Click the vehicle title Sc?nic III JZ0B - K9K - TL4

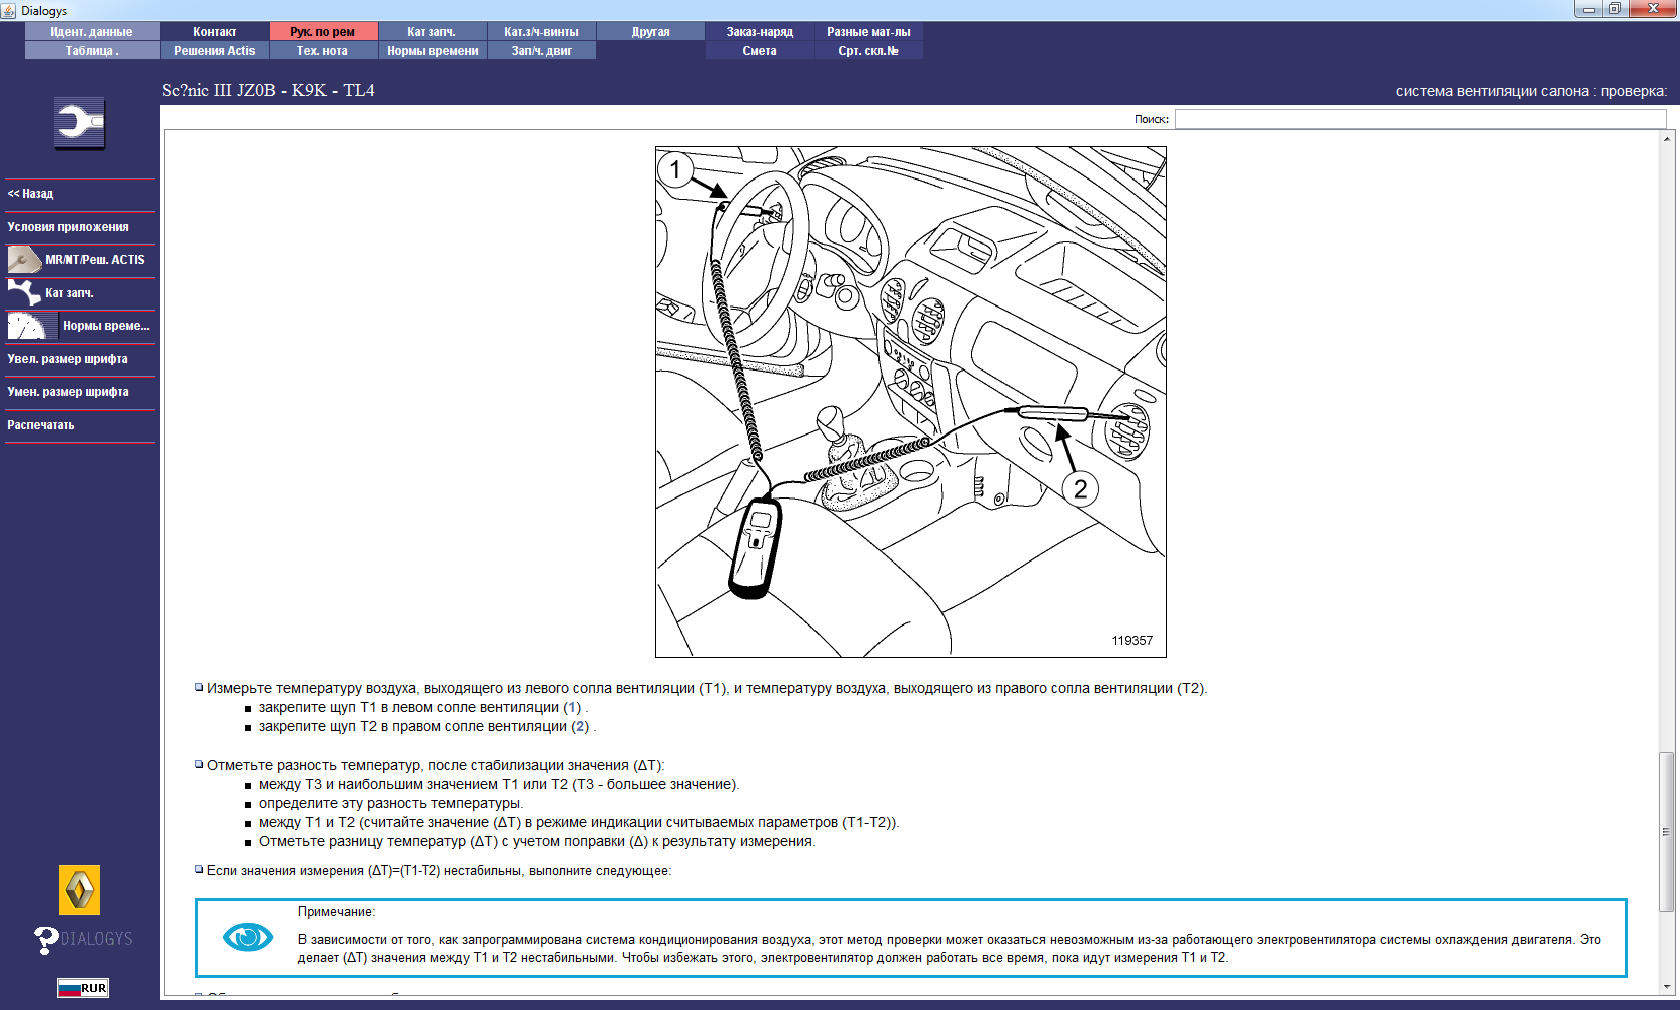[x=268, y=90]
